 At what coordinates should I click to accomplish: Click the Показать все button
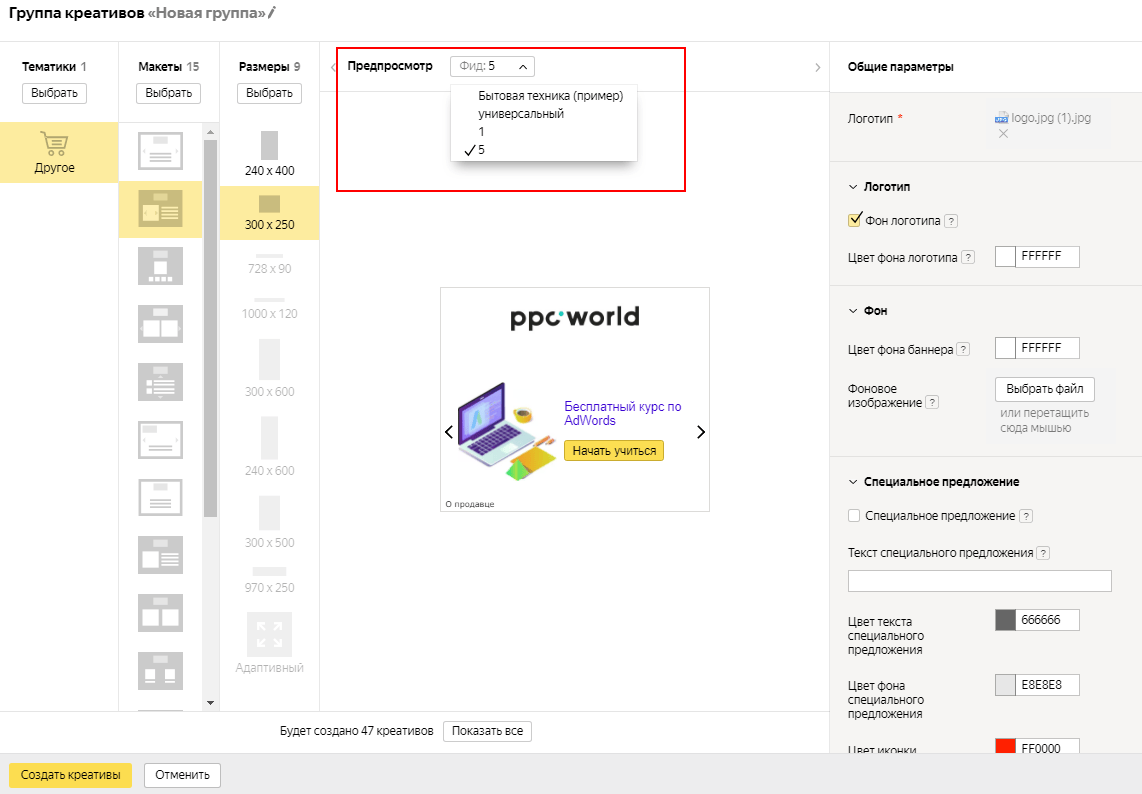(487, 731)
